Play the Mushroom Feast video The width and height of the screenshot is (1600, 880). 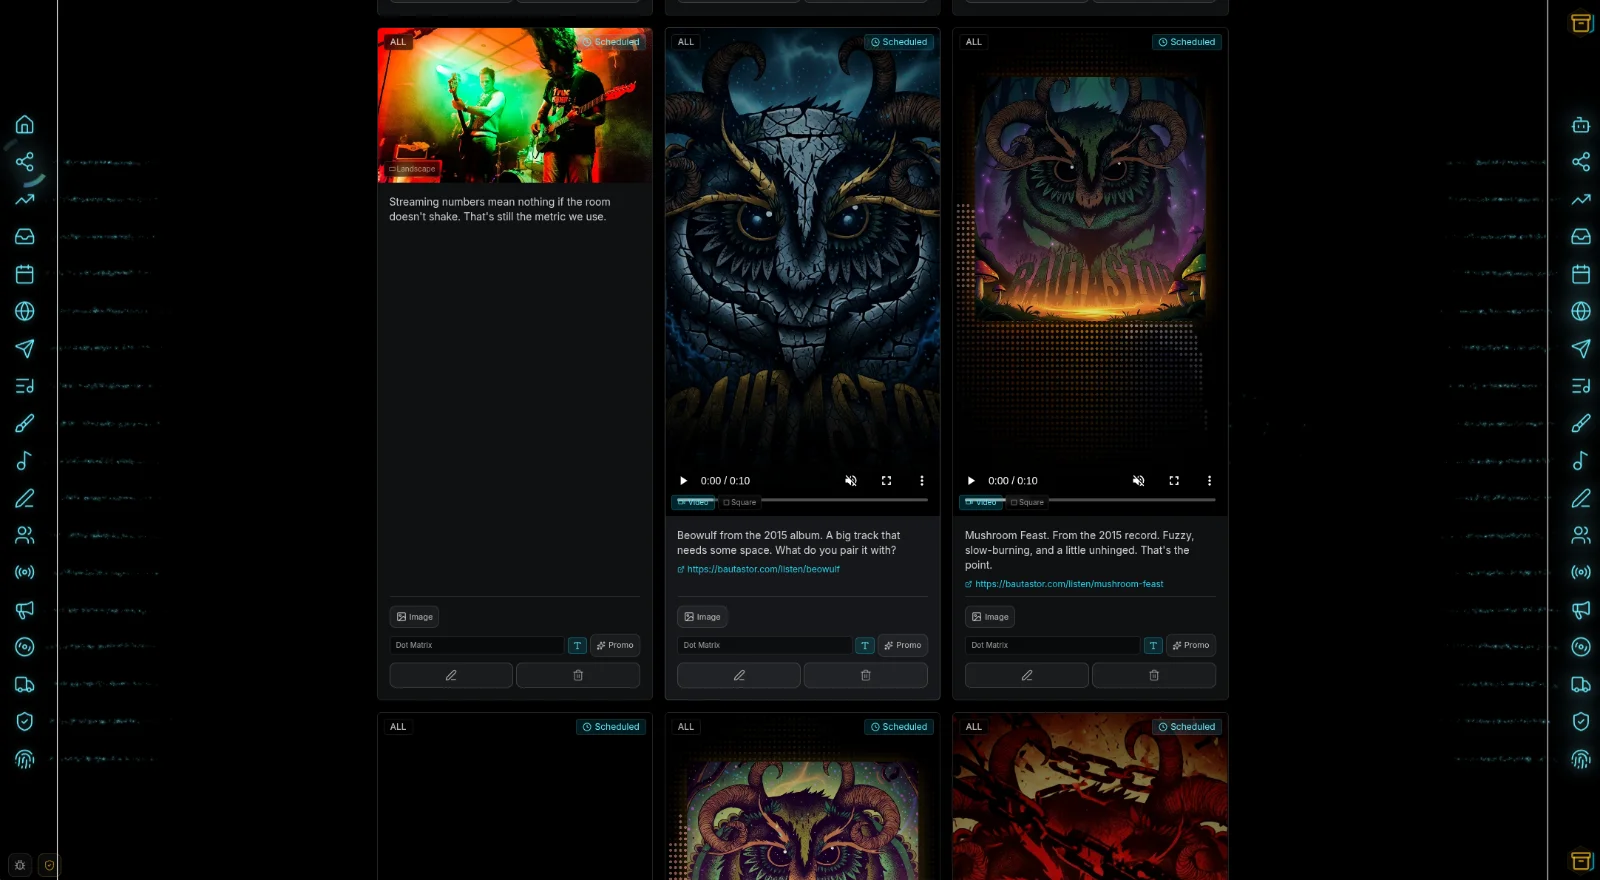pos(971,481)
